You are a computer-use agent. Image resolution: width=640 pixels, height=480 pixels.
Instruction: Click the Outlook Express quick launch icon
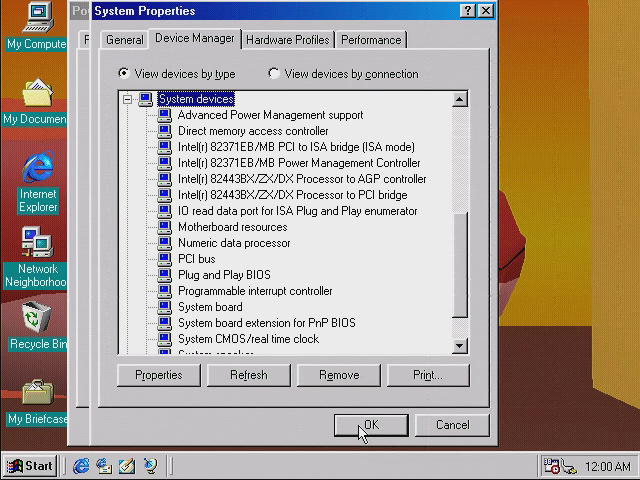pyautogui.click(x=104, y=466)
